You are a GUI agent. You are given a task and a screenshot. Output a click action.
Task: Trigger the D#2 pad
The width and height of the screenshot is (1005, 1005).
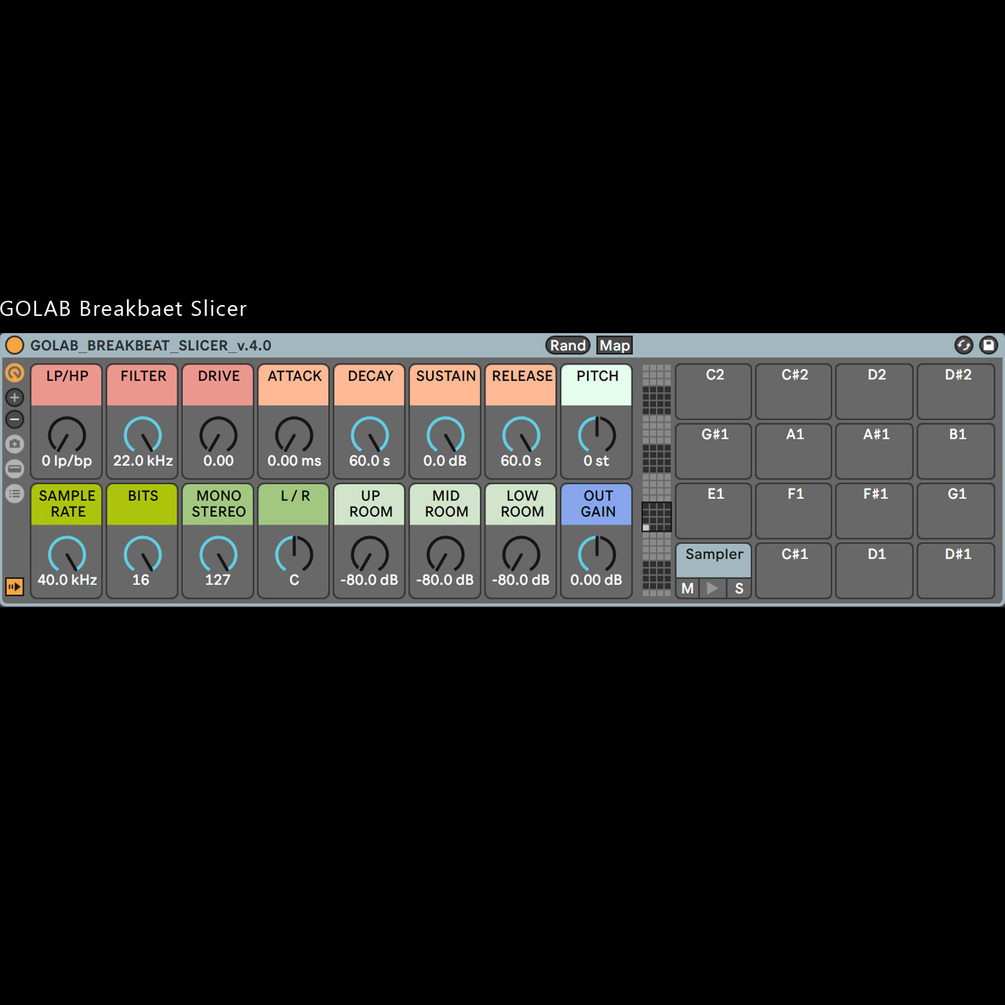point(955,390)
